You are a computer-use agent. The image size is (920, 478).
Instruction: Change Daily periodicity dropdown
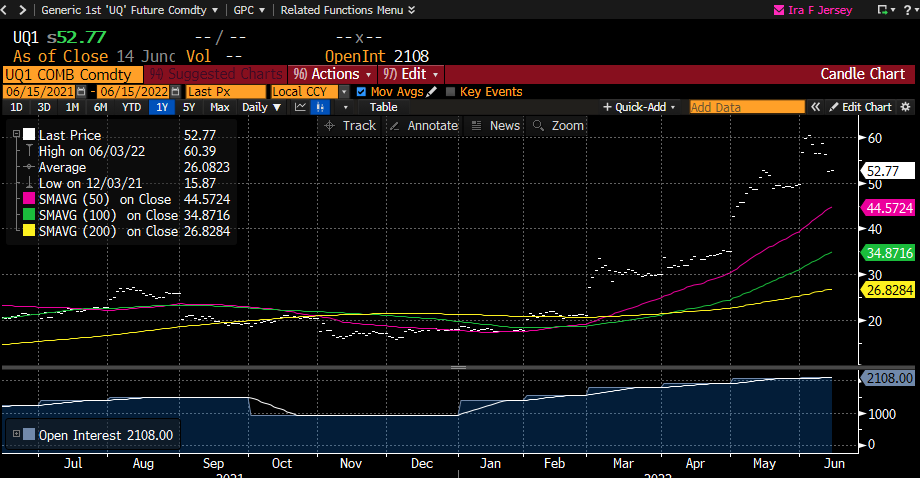261,107
